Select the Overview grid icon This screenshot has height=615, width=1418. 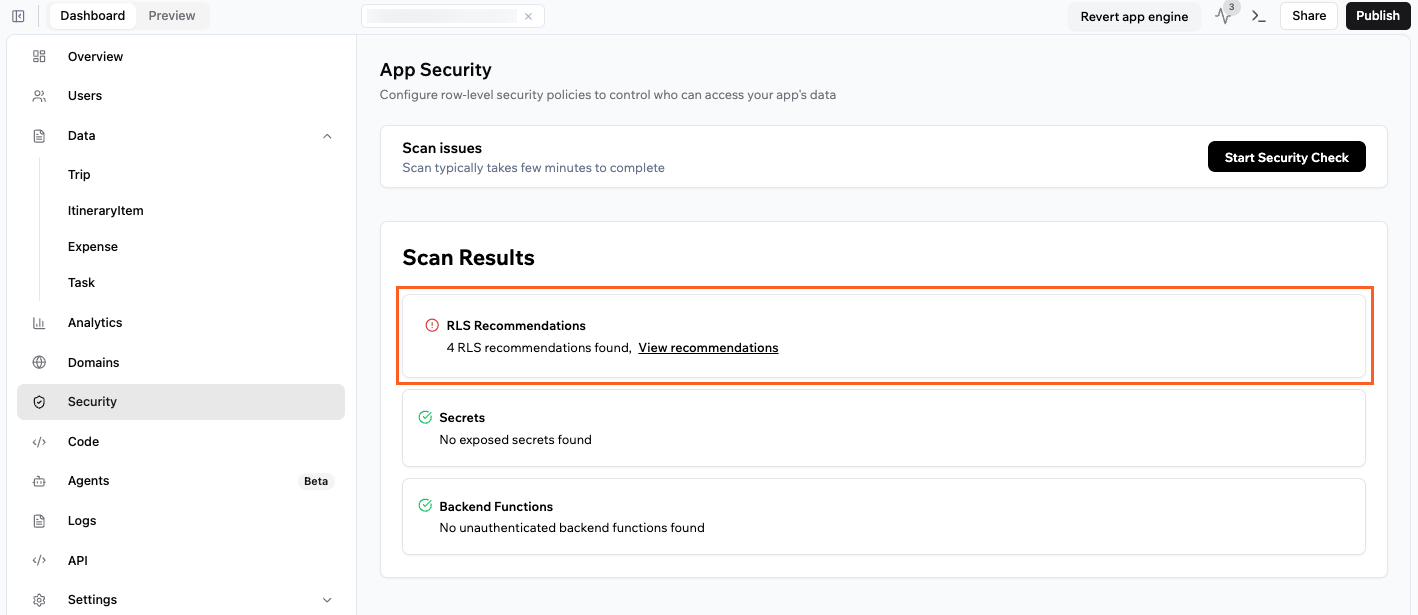tap(39, 56)
